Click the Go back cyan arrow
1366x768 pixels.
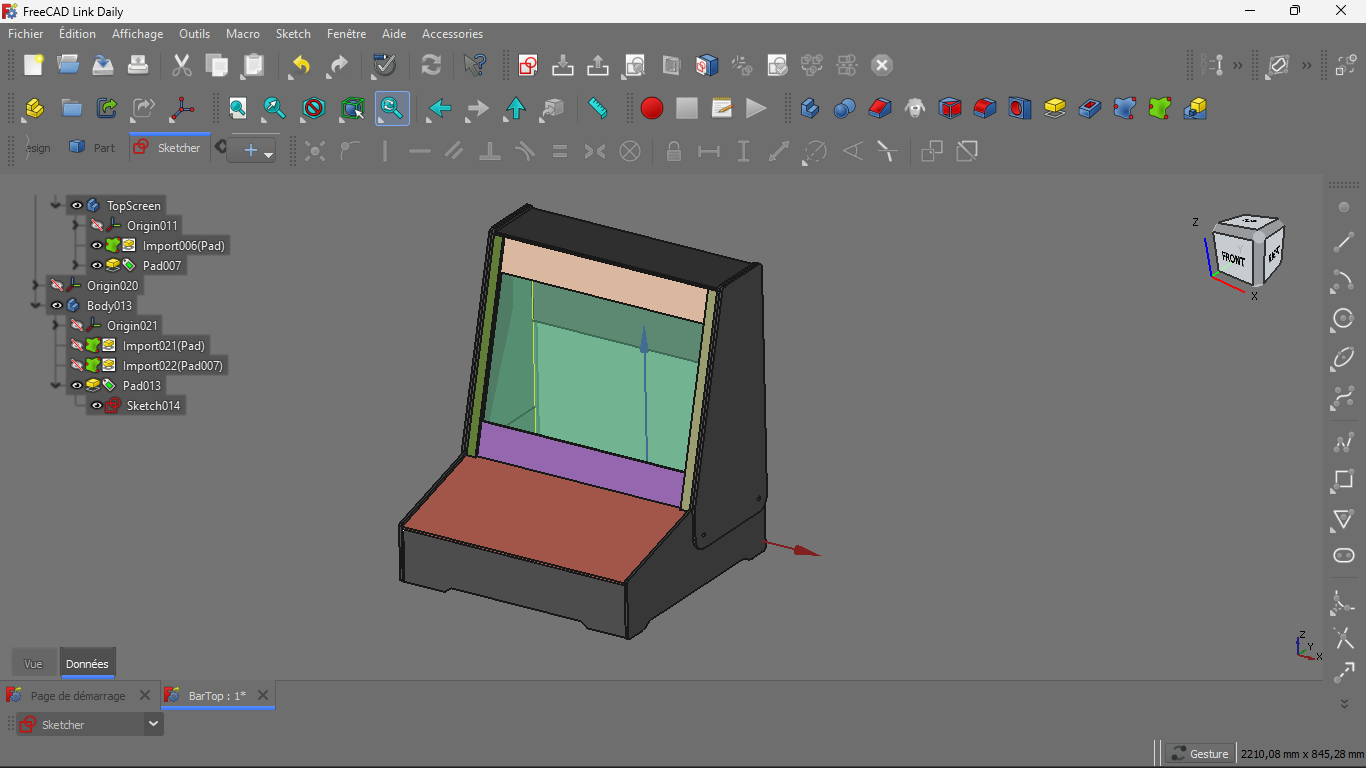coord(440,108)
